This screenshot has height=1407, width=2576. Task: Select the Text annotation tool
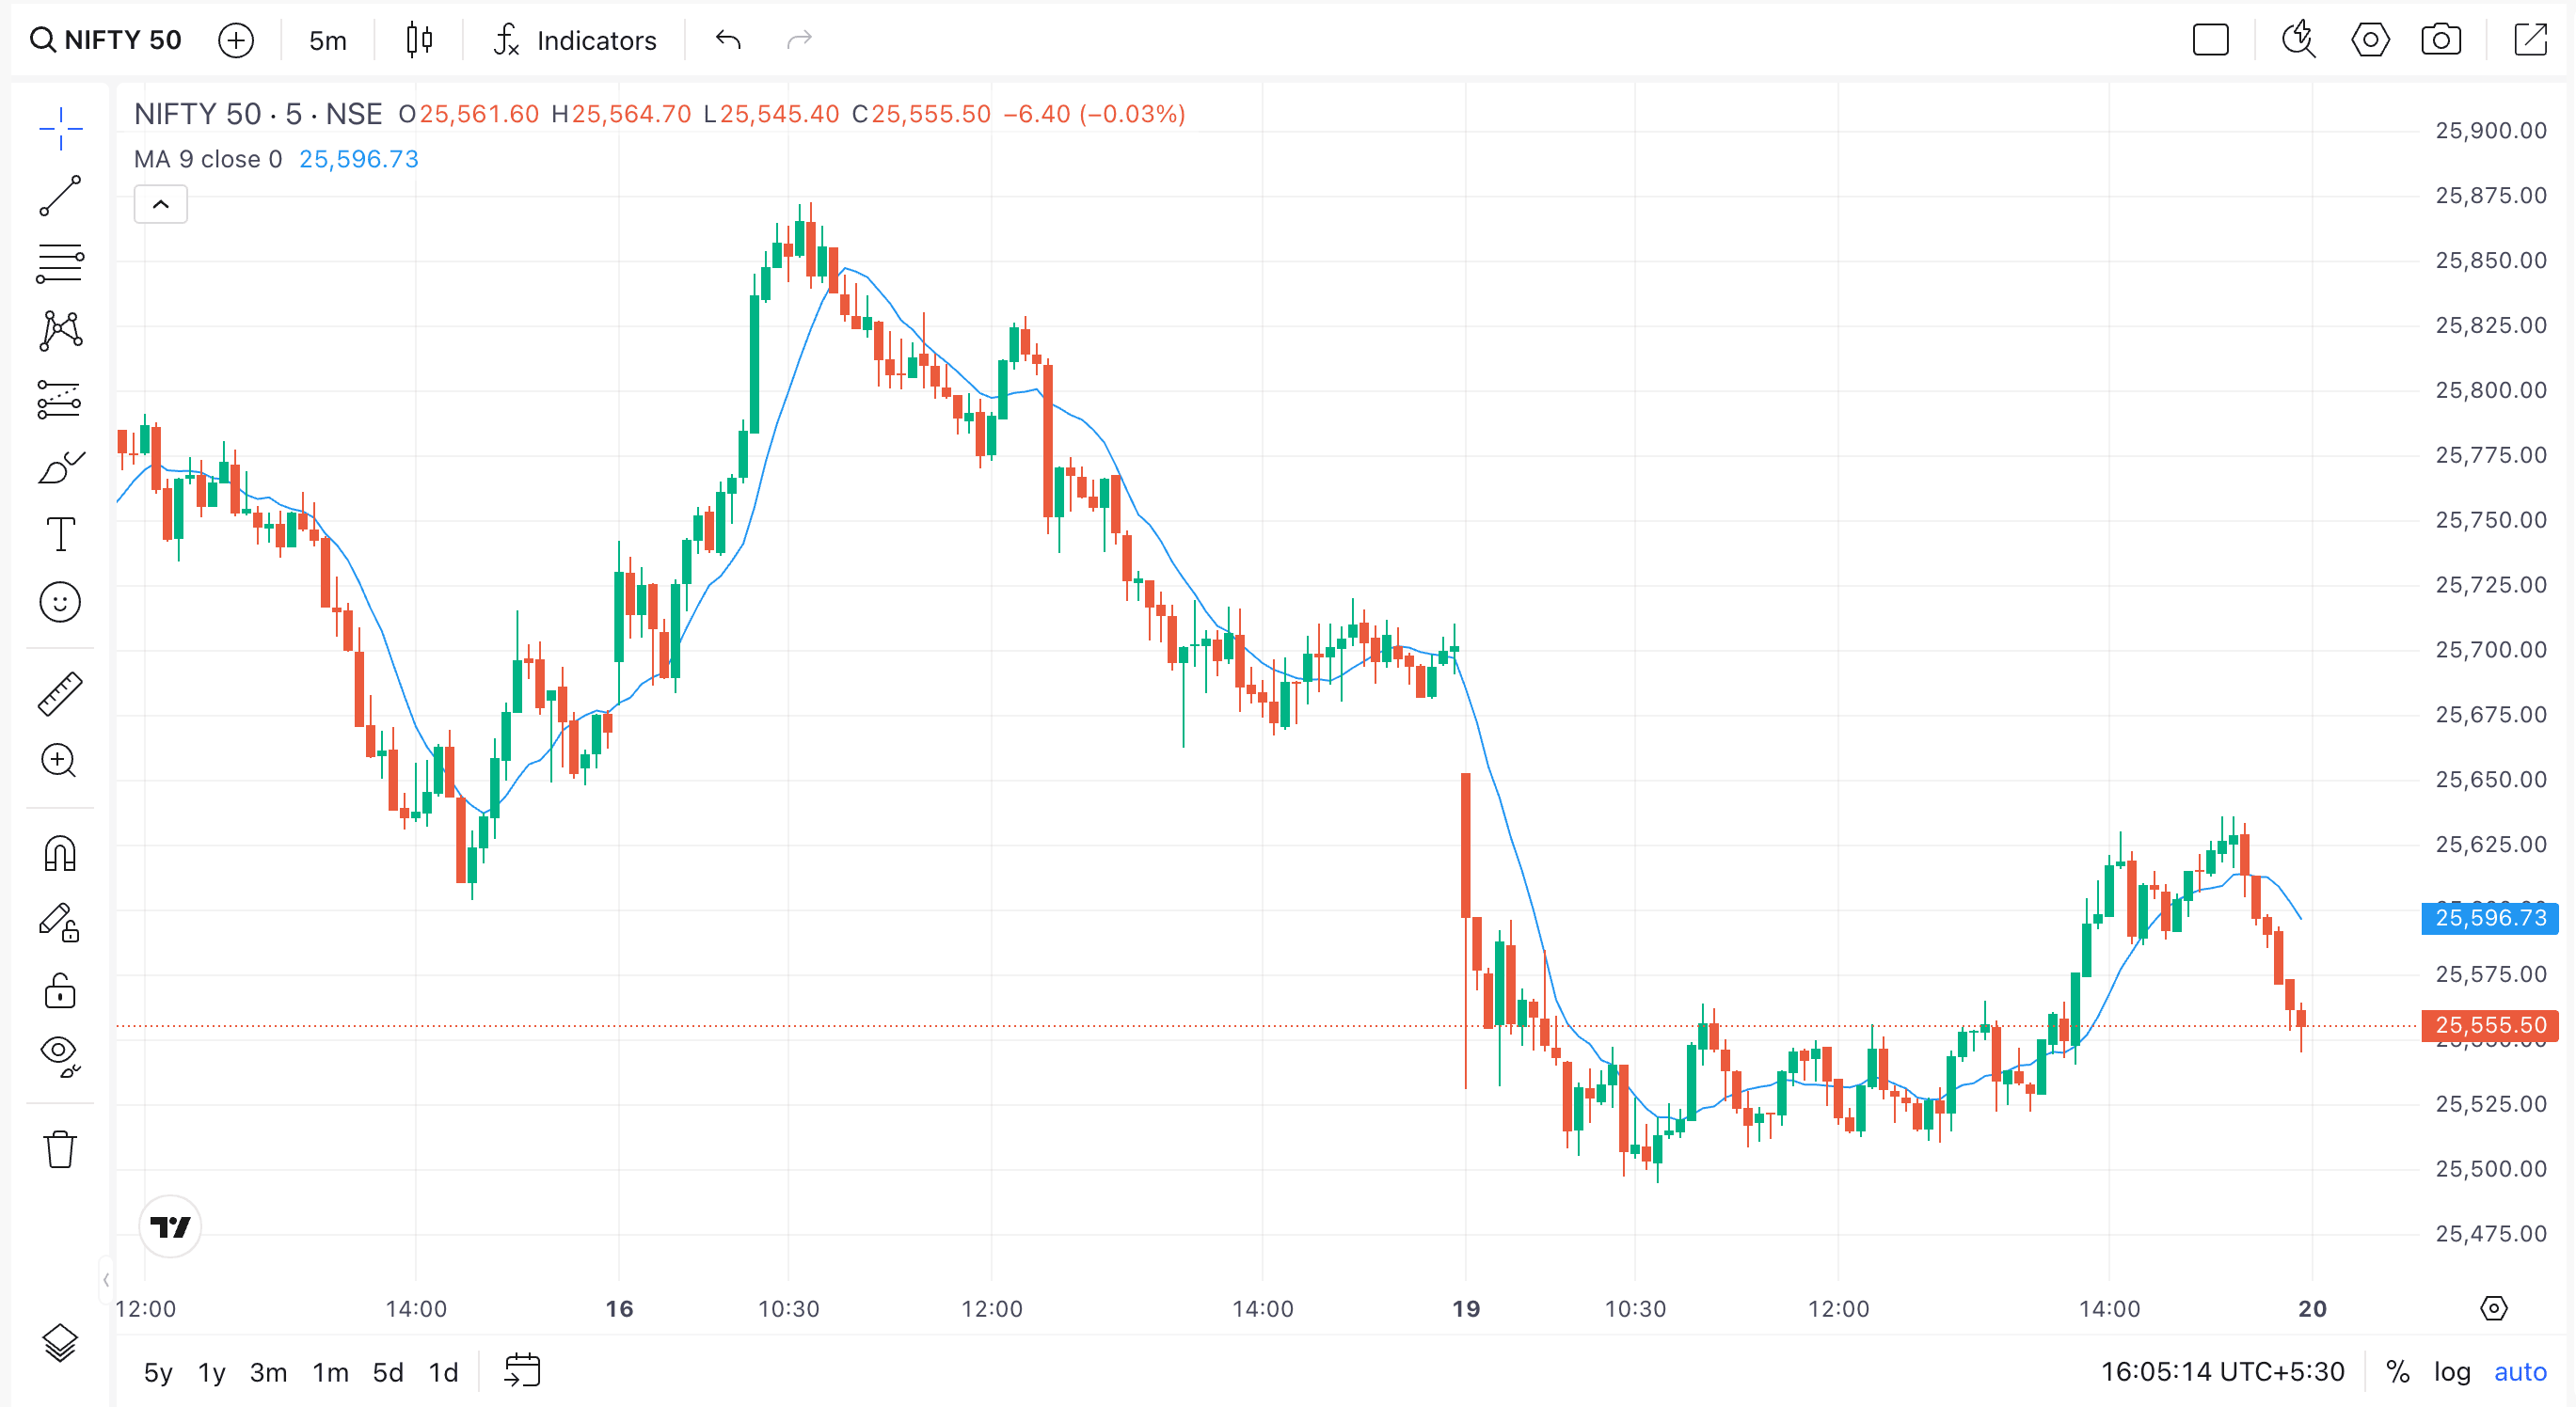click(x=60, y=534)
